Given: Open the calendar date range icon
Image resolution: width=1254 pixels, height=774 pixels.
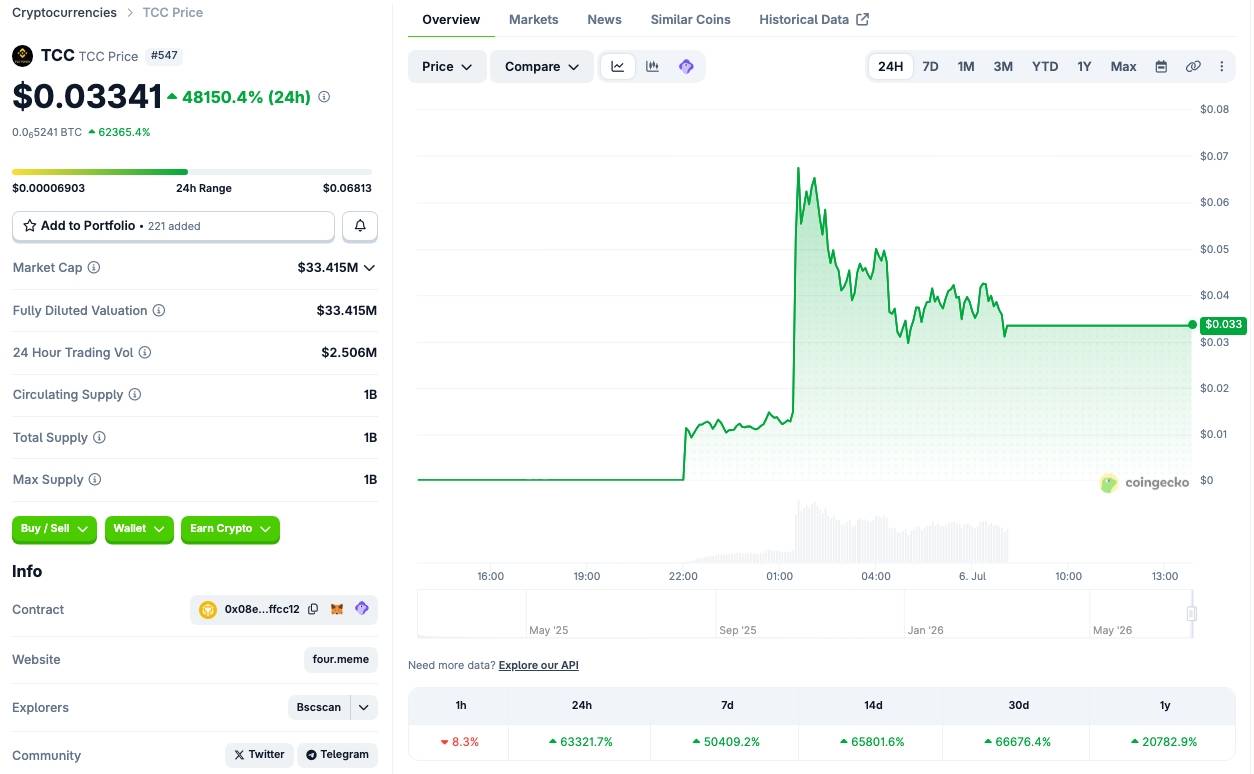Looking at the screenshot, I should click(1161, 66).
